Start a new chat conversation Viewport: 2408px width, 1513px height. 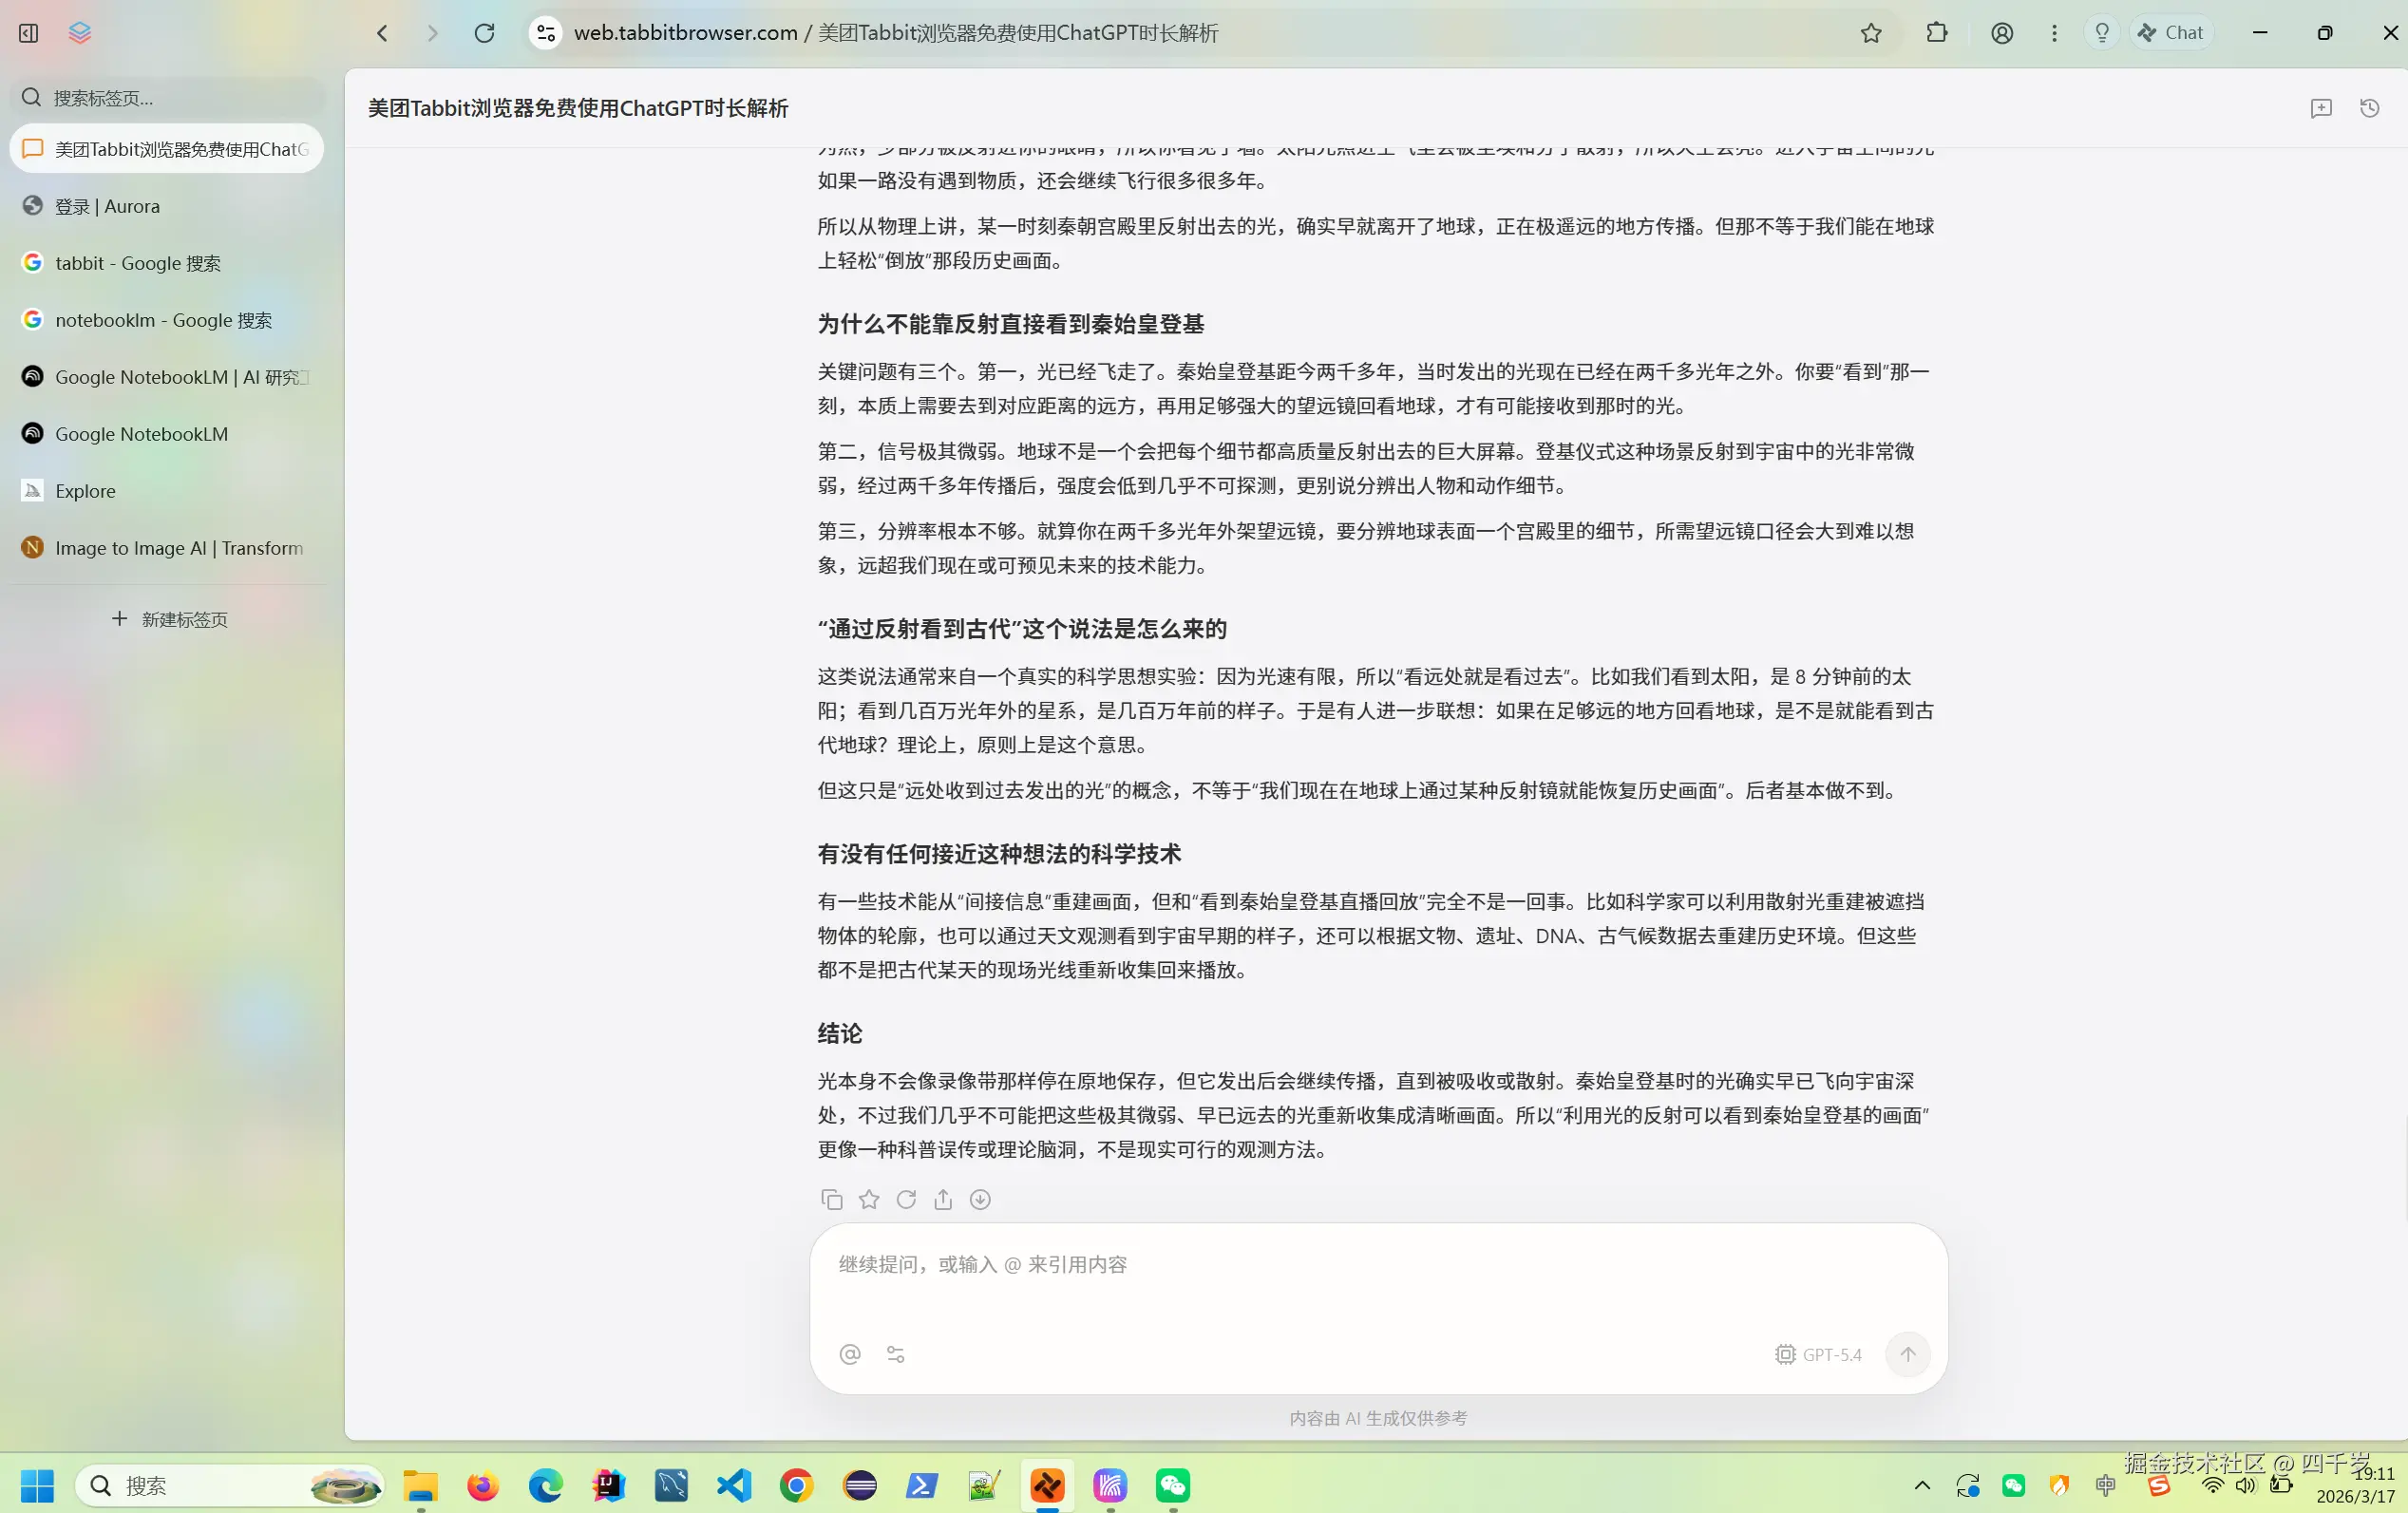click(2322, 108)
